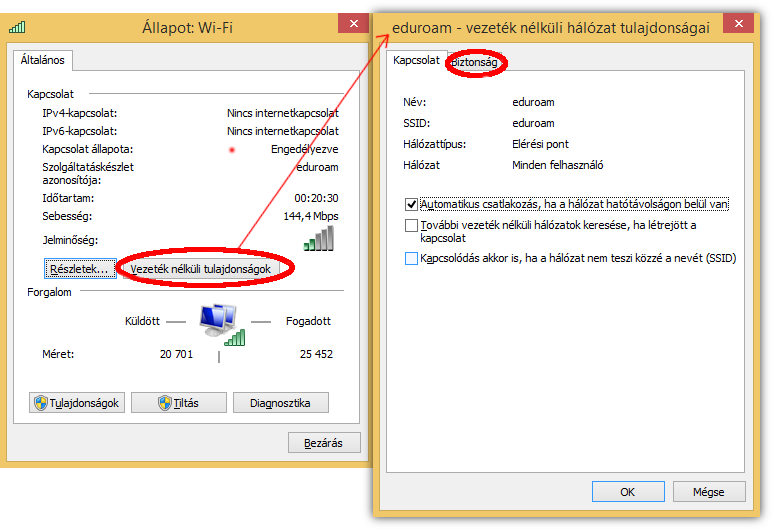The height and width of the screenshot is (530, 773).
Task: Click the Szolgáltatáskészlet azonosítója value eduroam
Action: (317, 167)
